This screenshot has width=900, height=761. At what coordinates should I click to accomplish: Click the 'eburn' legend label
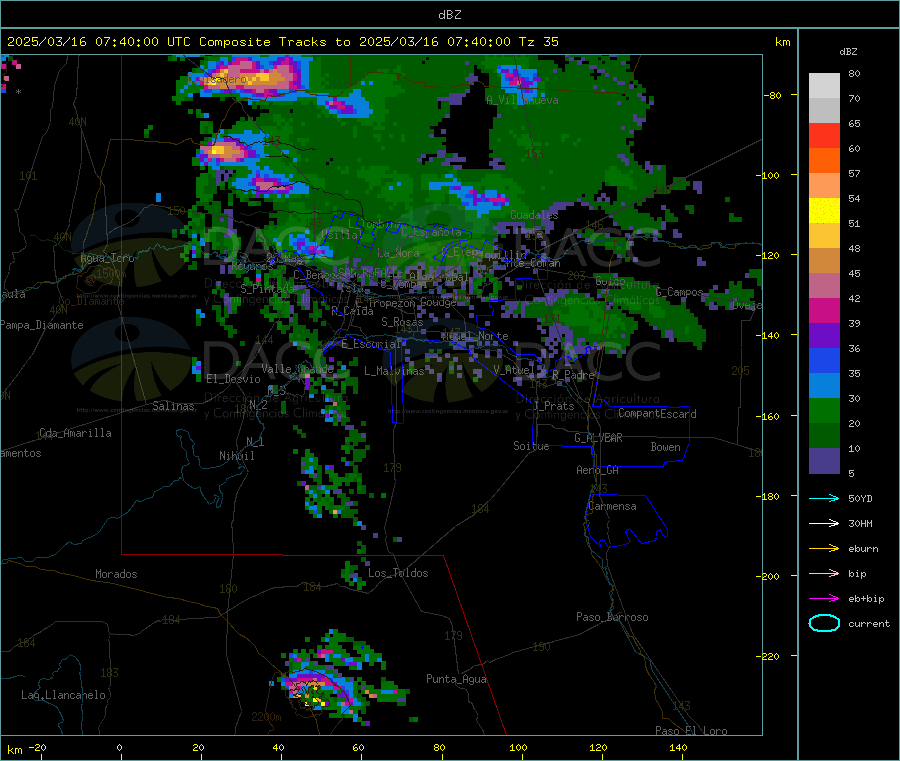(x=863, y=549)
